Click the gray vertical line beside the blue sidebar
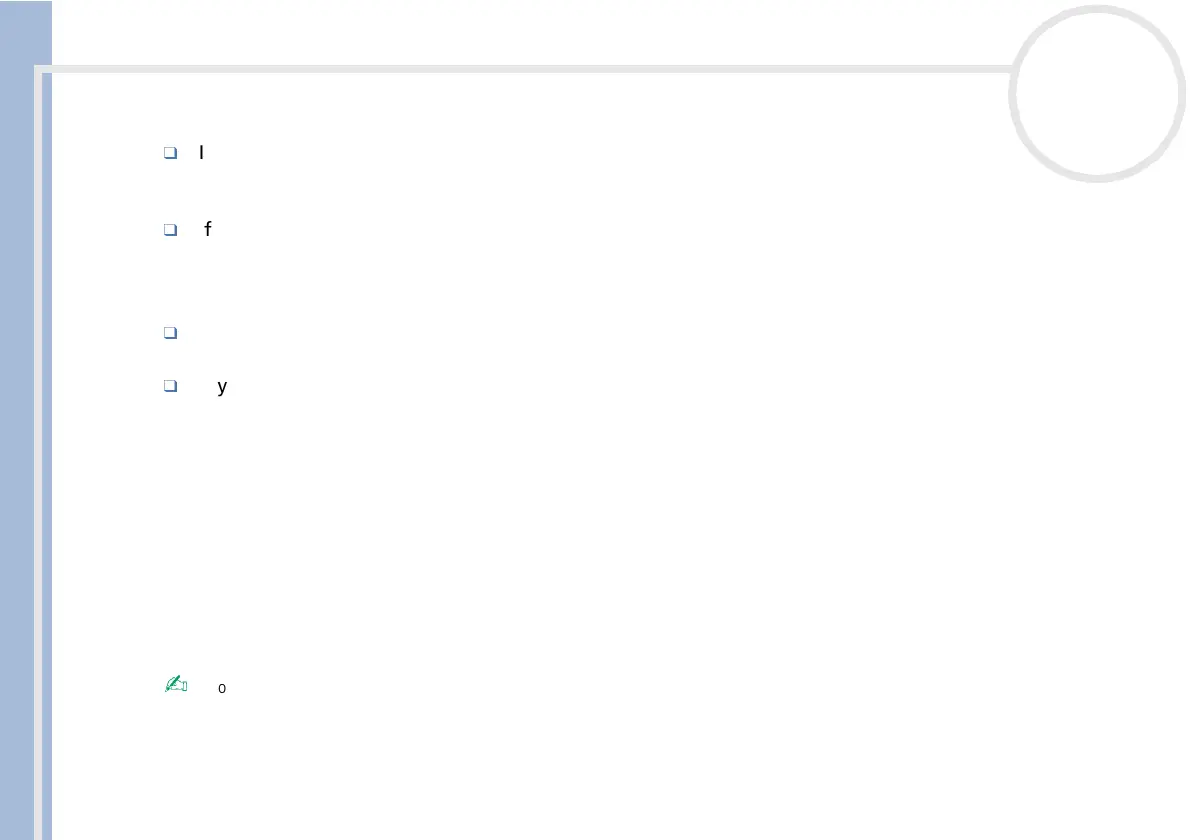 click(x=41, y=450)
